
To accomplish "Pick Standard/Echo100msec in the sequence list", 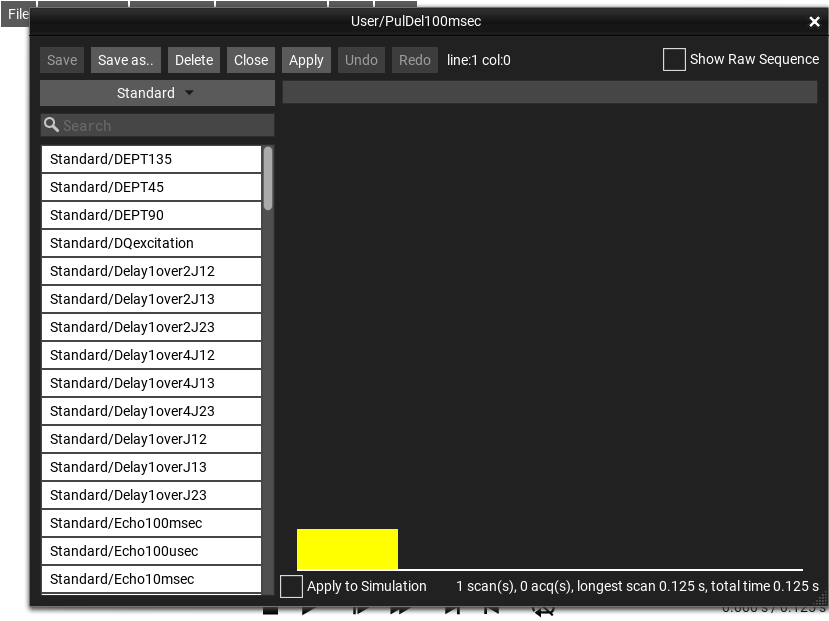I will 151,523.
